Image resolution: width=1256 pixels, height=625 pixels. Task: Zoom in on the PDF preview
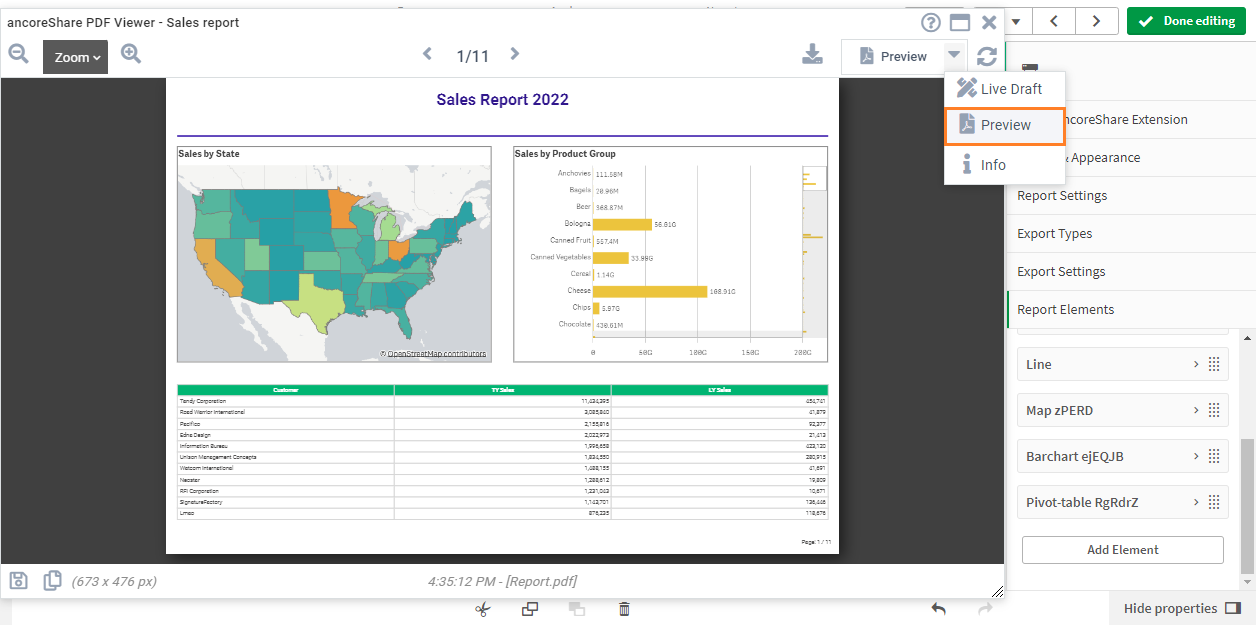(x=131, y=54)
